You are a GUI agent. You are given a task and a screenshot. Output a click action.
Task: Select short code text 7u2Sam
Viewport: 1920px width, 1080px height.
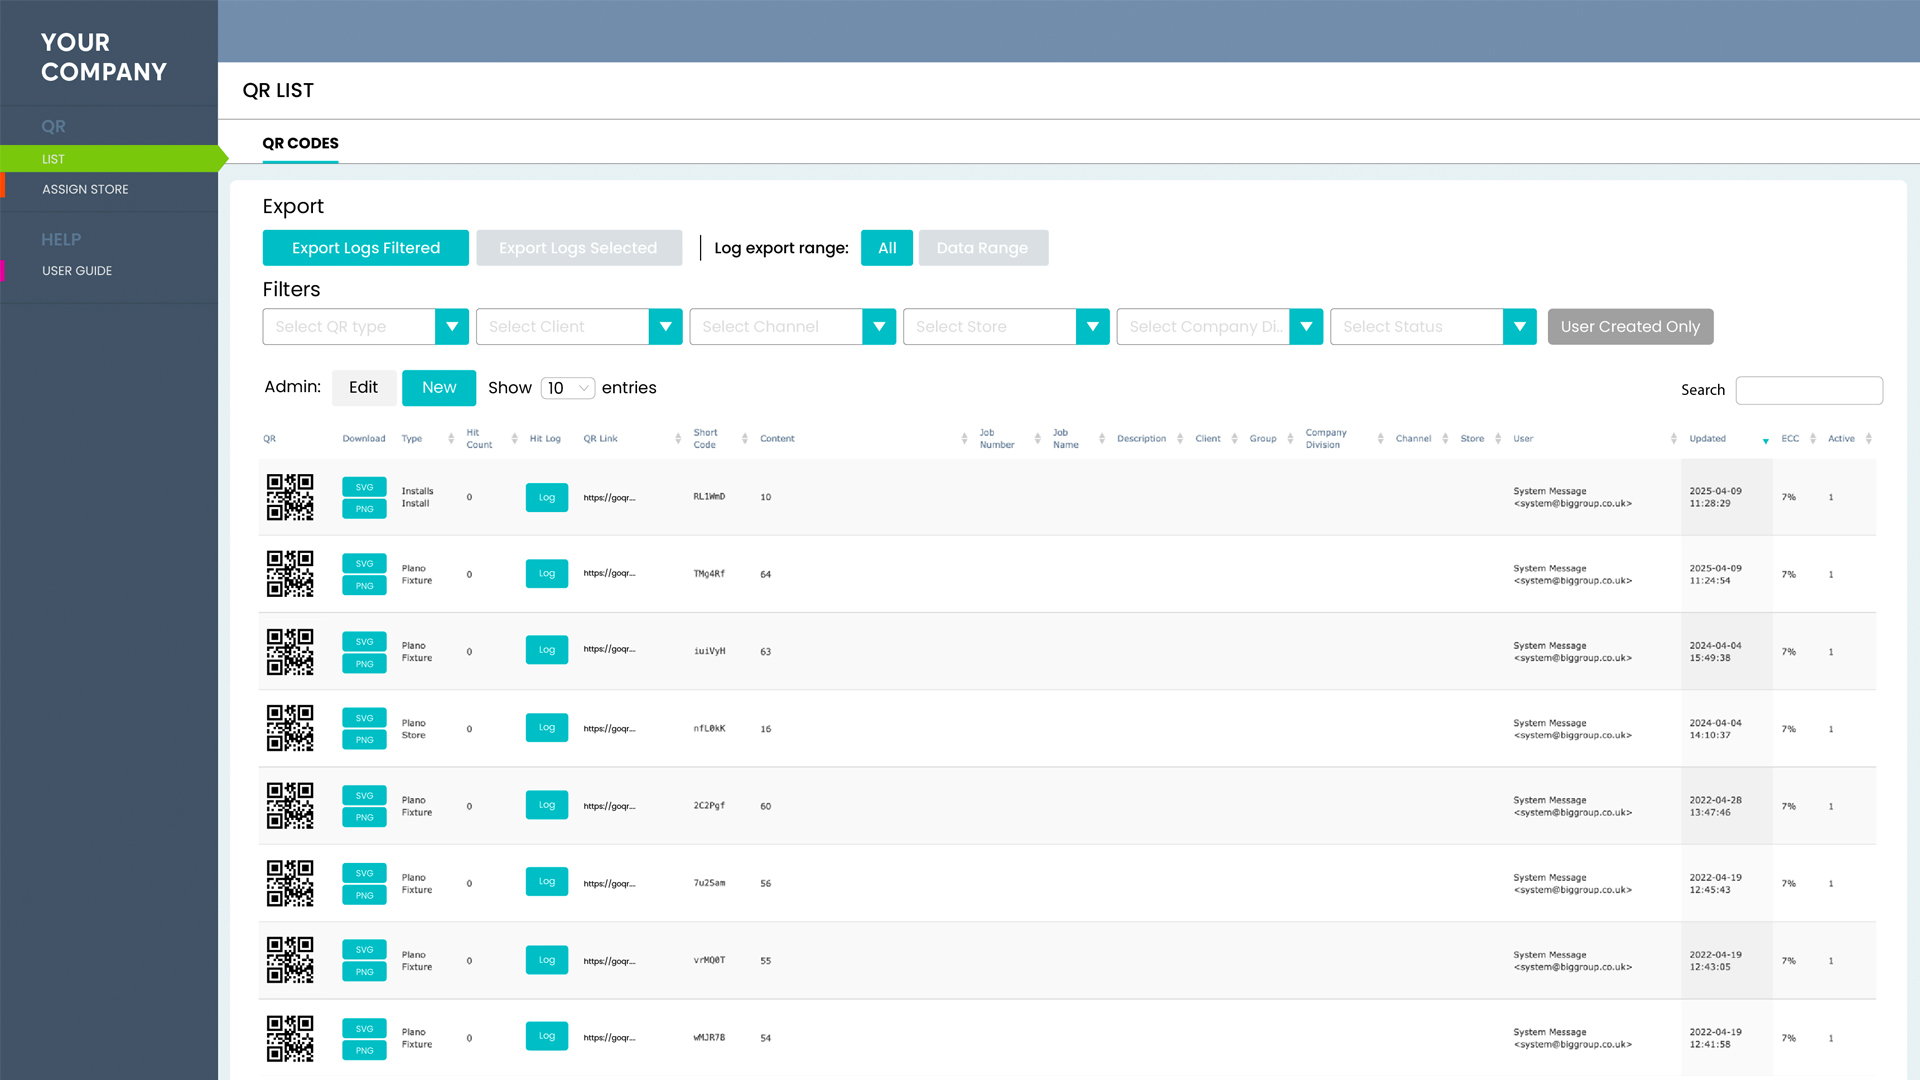tap(710, 883)
